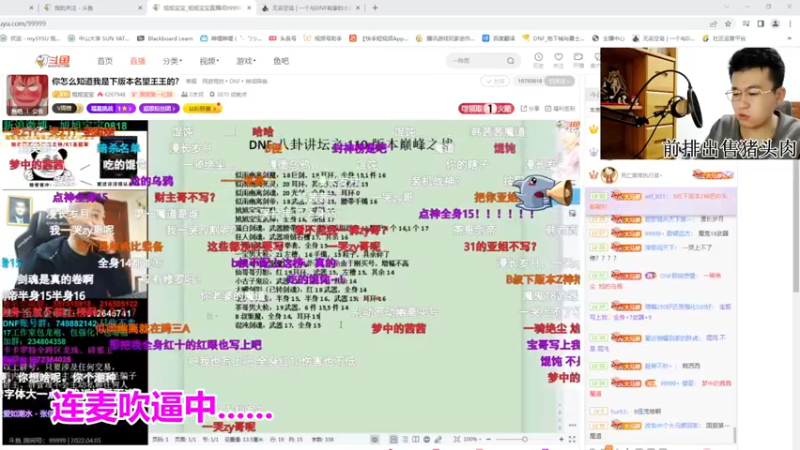The image size is (800, 450).
Task: Click the zoom out minus button
Action: point(488,439)
